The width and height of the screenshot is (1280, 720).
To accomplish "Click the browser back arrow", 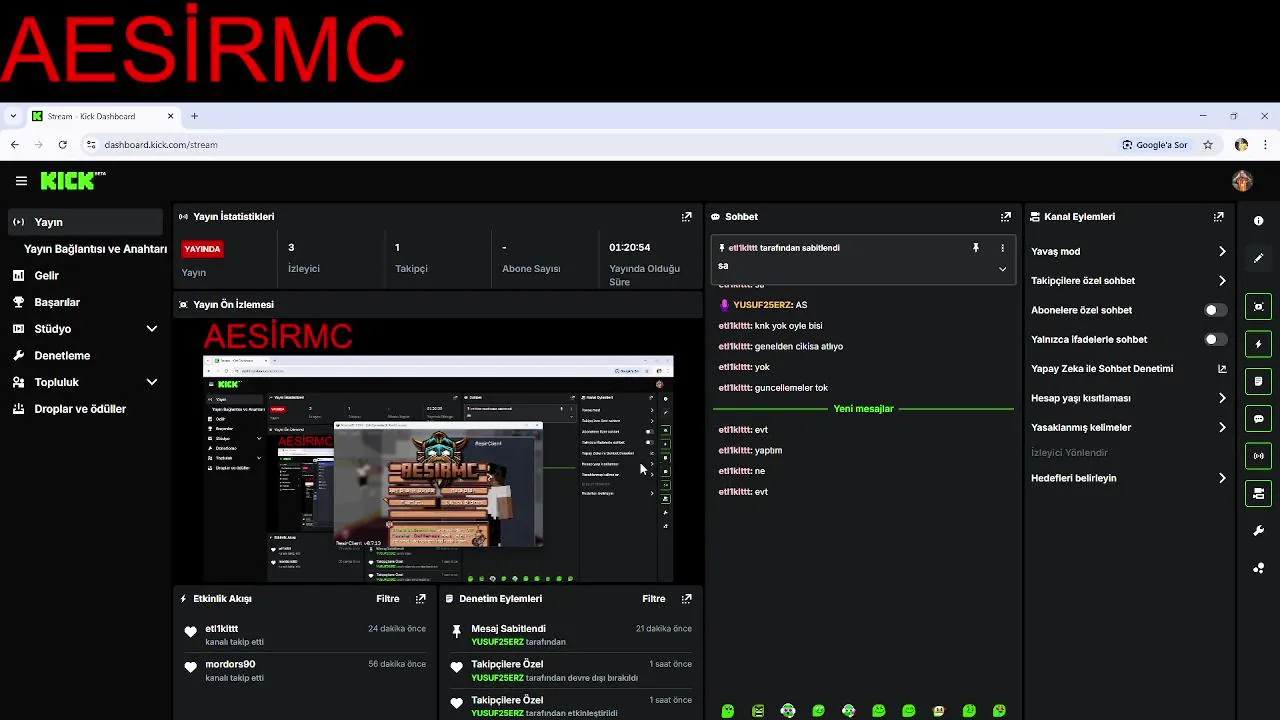I will [x=14, y=145].
